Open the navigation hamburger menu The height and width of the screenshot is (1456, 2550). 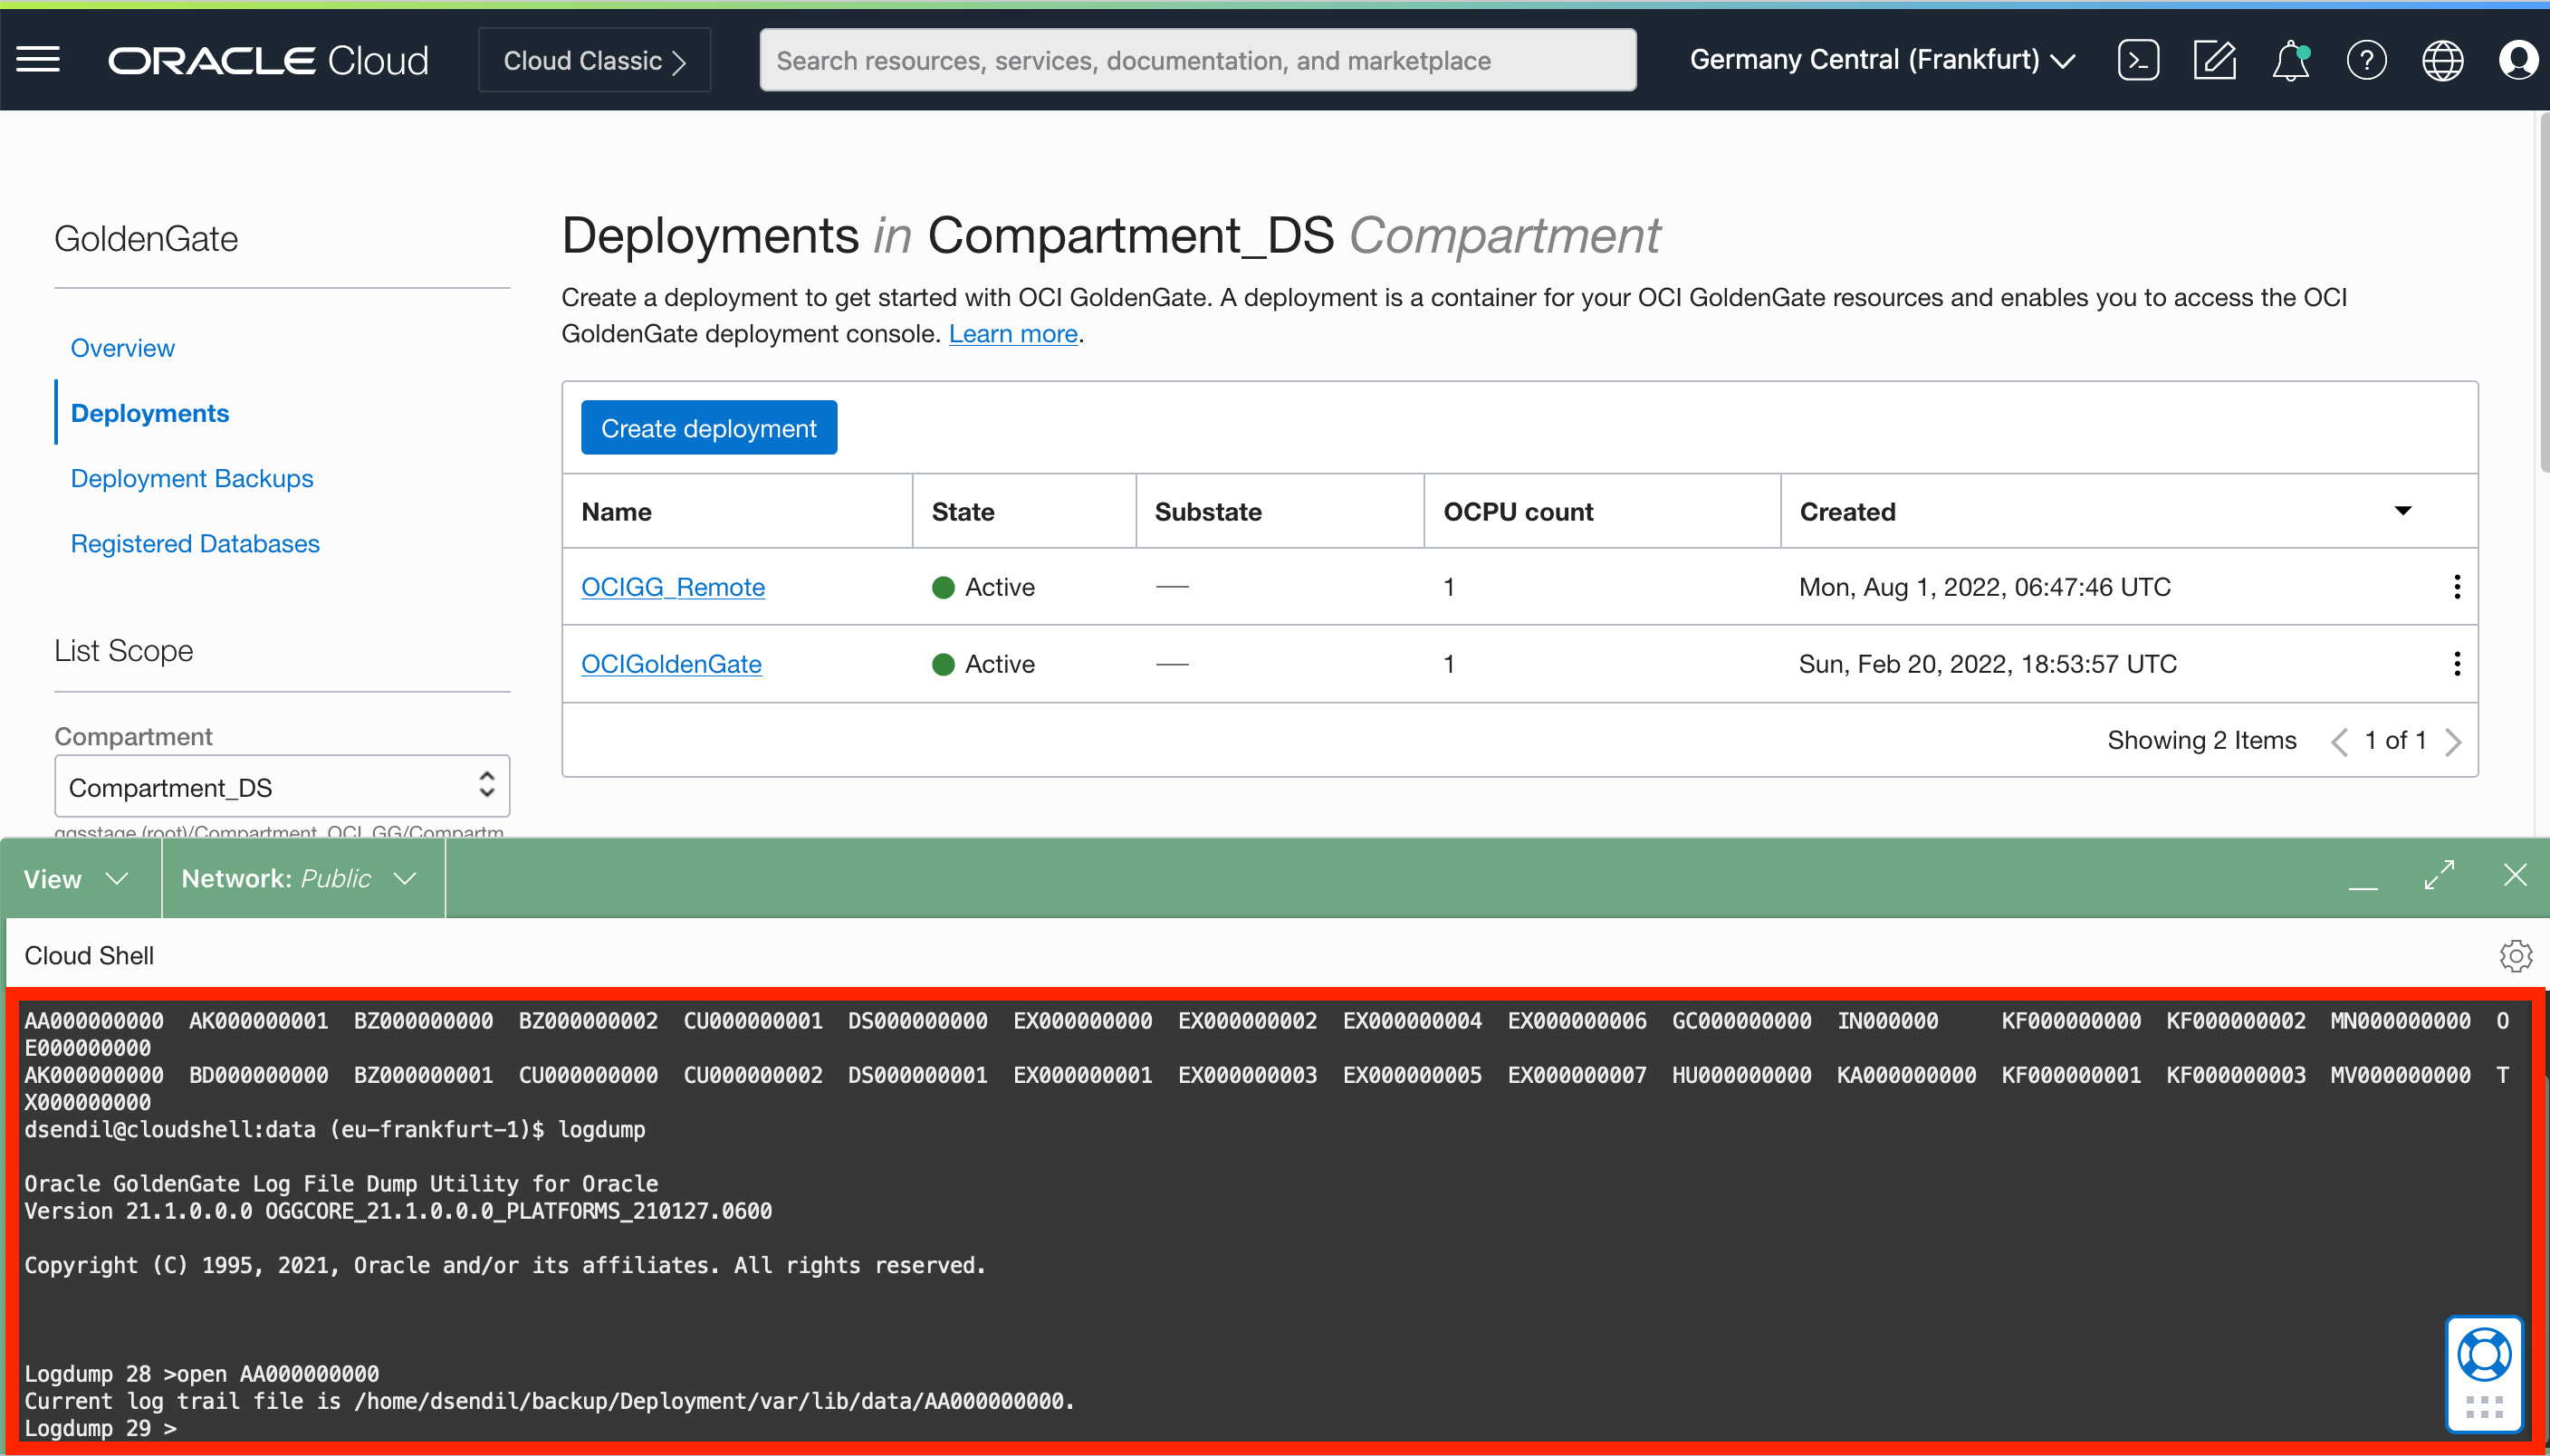(x=39, y=59)
